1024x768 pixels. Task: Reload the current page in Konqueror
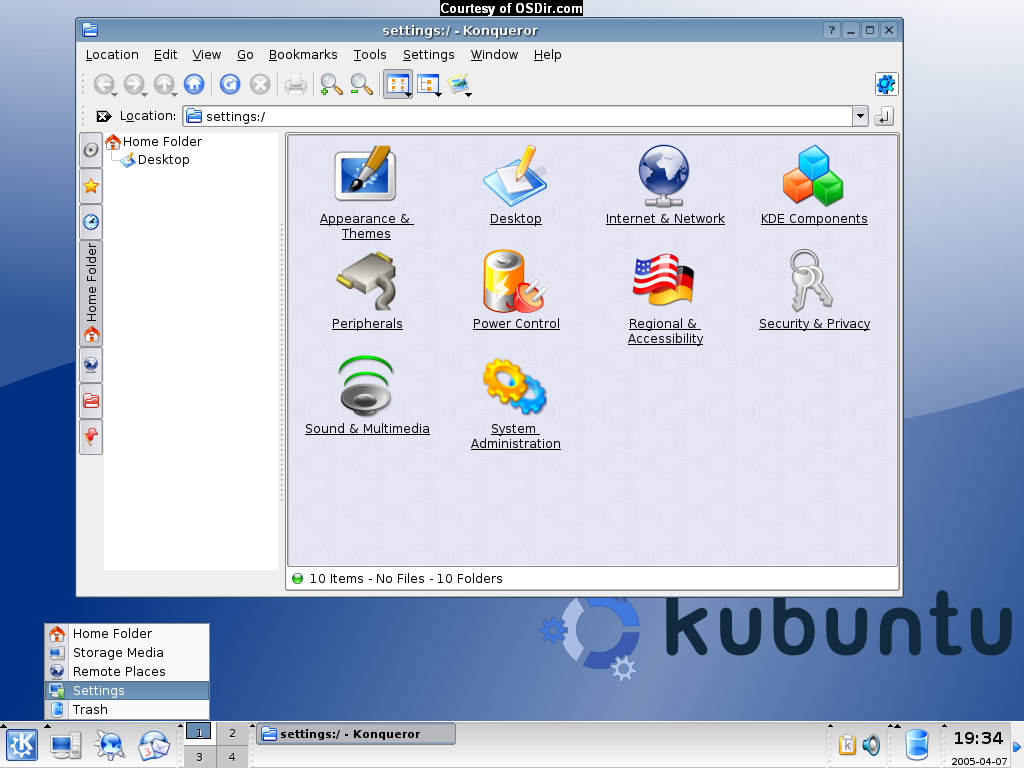[230, 84]
